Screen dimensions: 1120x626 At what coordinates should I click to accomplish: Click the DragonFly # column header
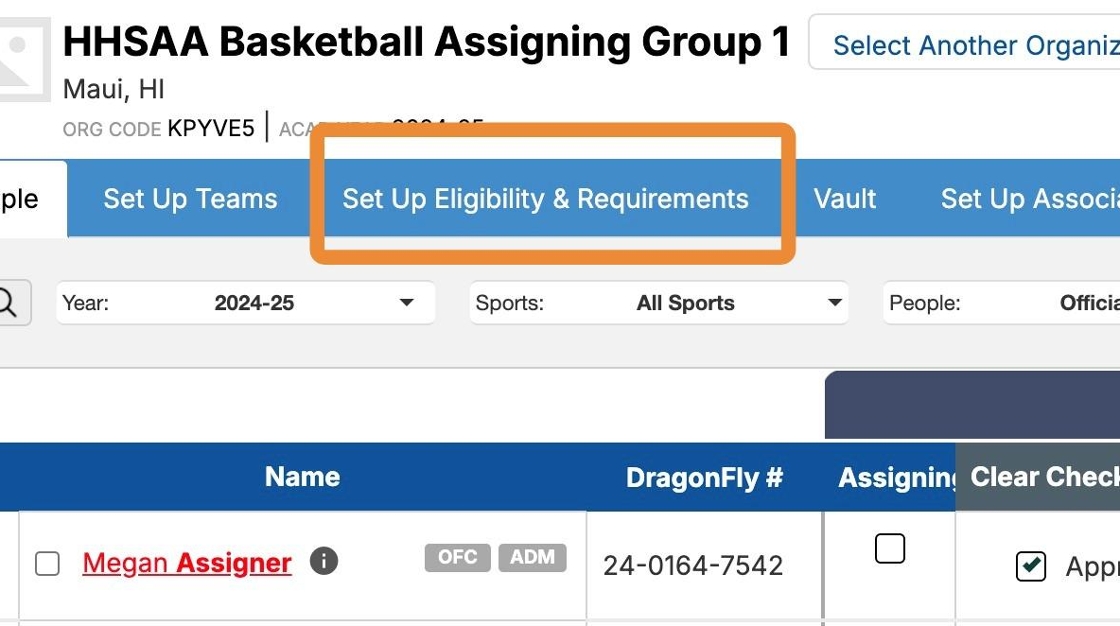pyautogui.click(x=704, y=478)
